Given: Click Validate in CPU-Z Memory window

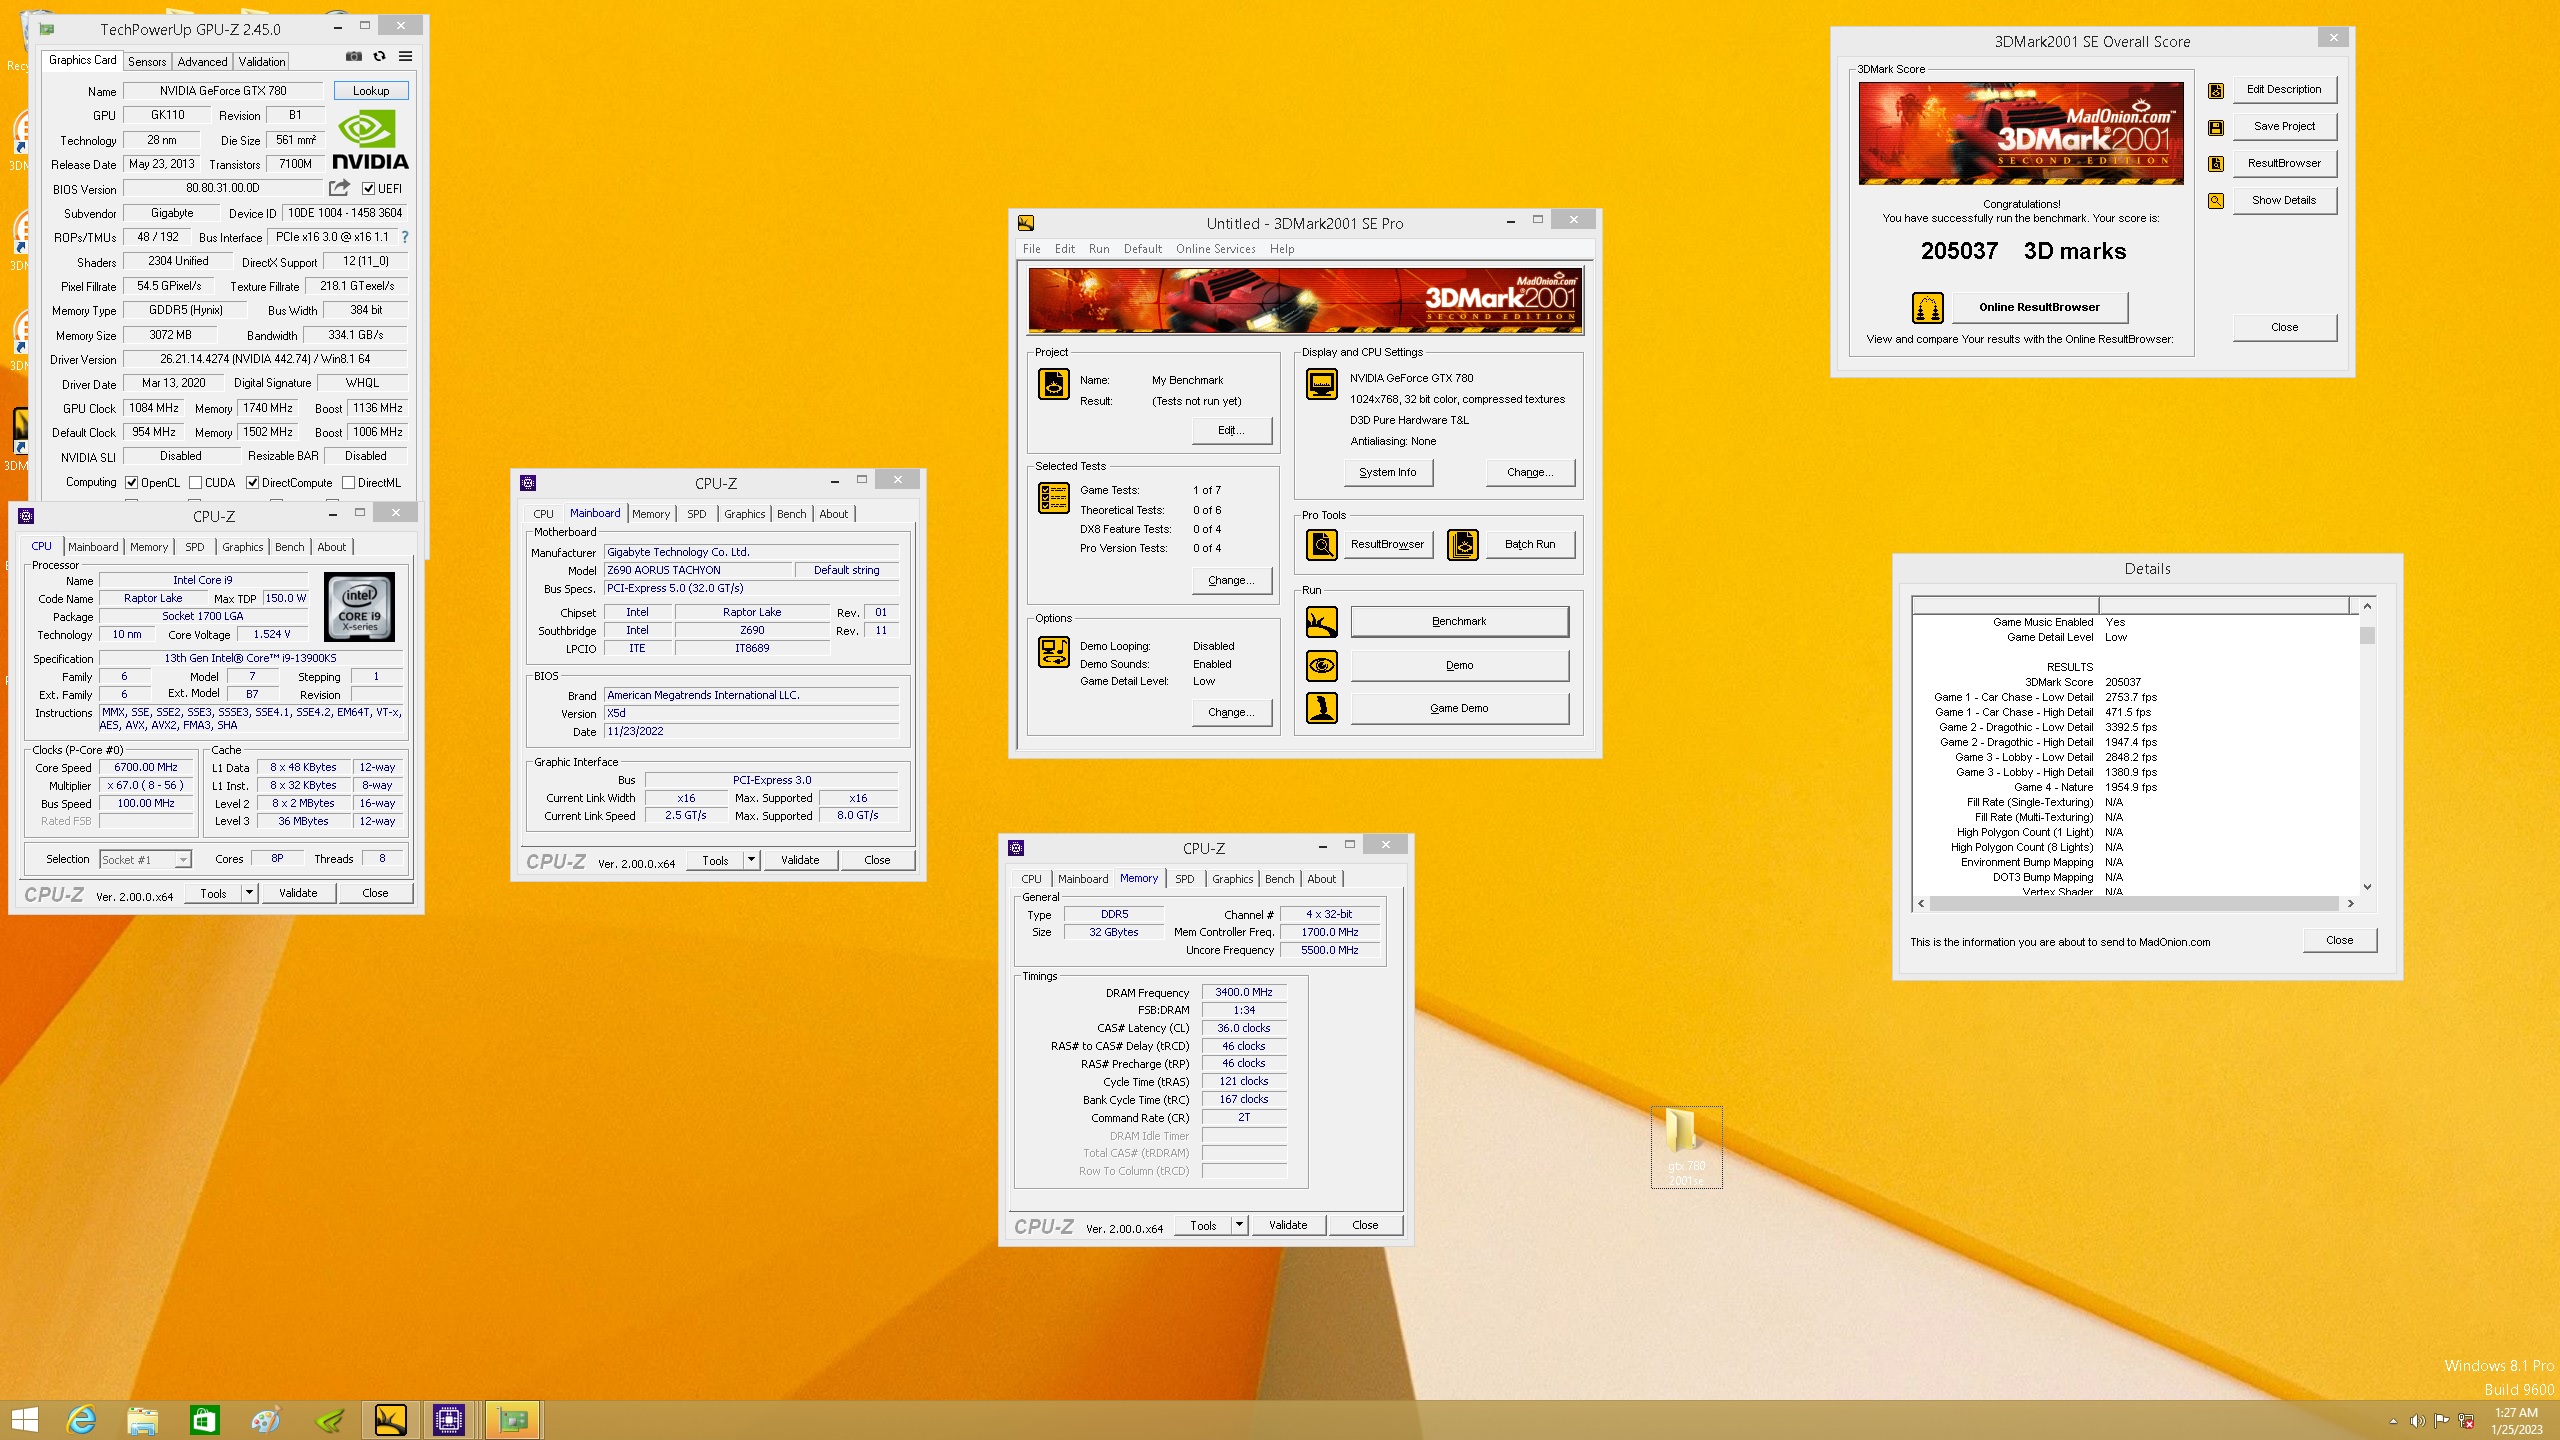Looking at the screenshot, I should (1288, 1225).
